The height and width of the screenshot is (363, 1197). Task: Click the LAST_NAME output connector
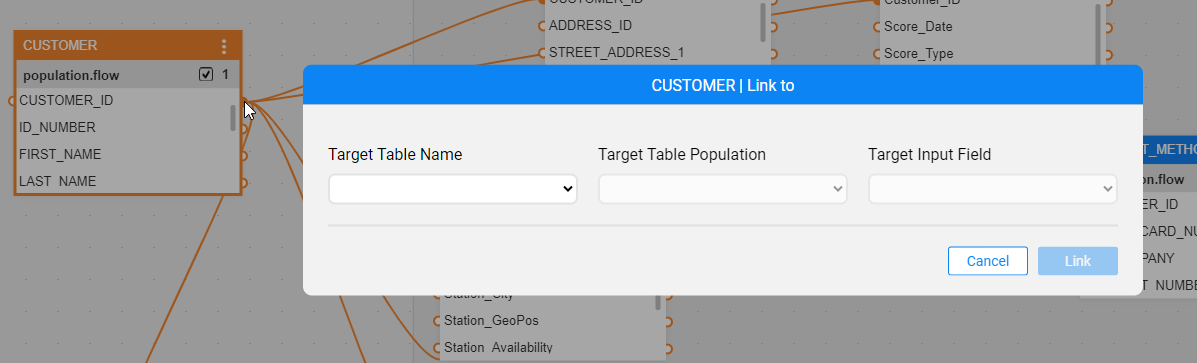pos(244,182)
